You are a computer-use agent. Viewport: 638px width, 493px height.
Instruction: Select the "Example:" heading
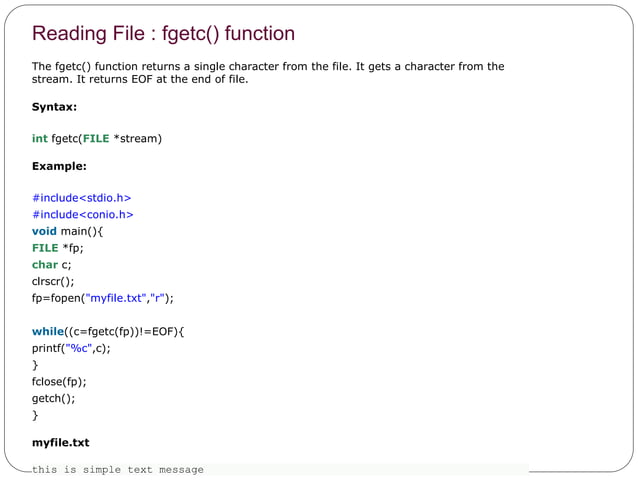point(58,166)
